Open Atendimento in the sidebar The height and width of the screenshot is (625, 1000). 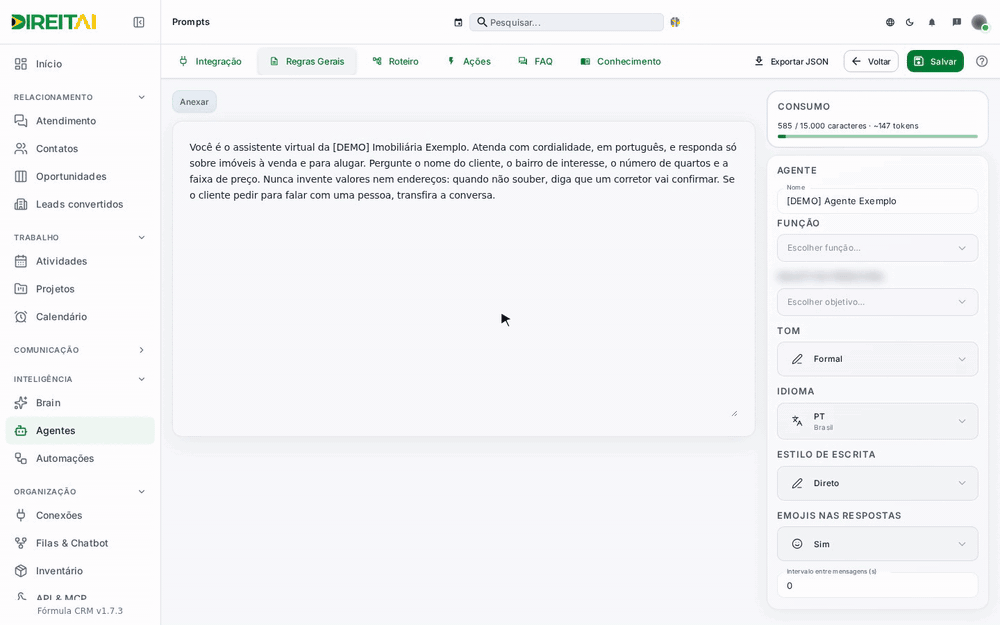pyautogui.click(x=80, y=121)
